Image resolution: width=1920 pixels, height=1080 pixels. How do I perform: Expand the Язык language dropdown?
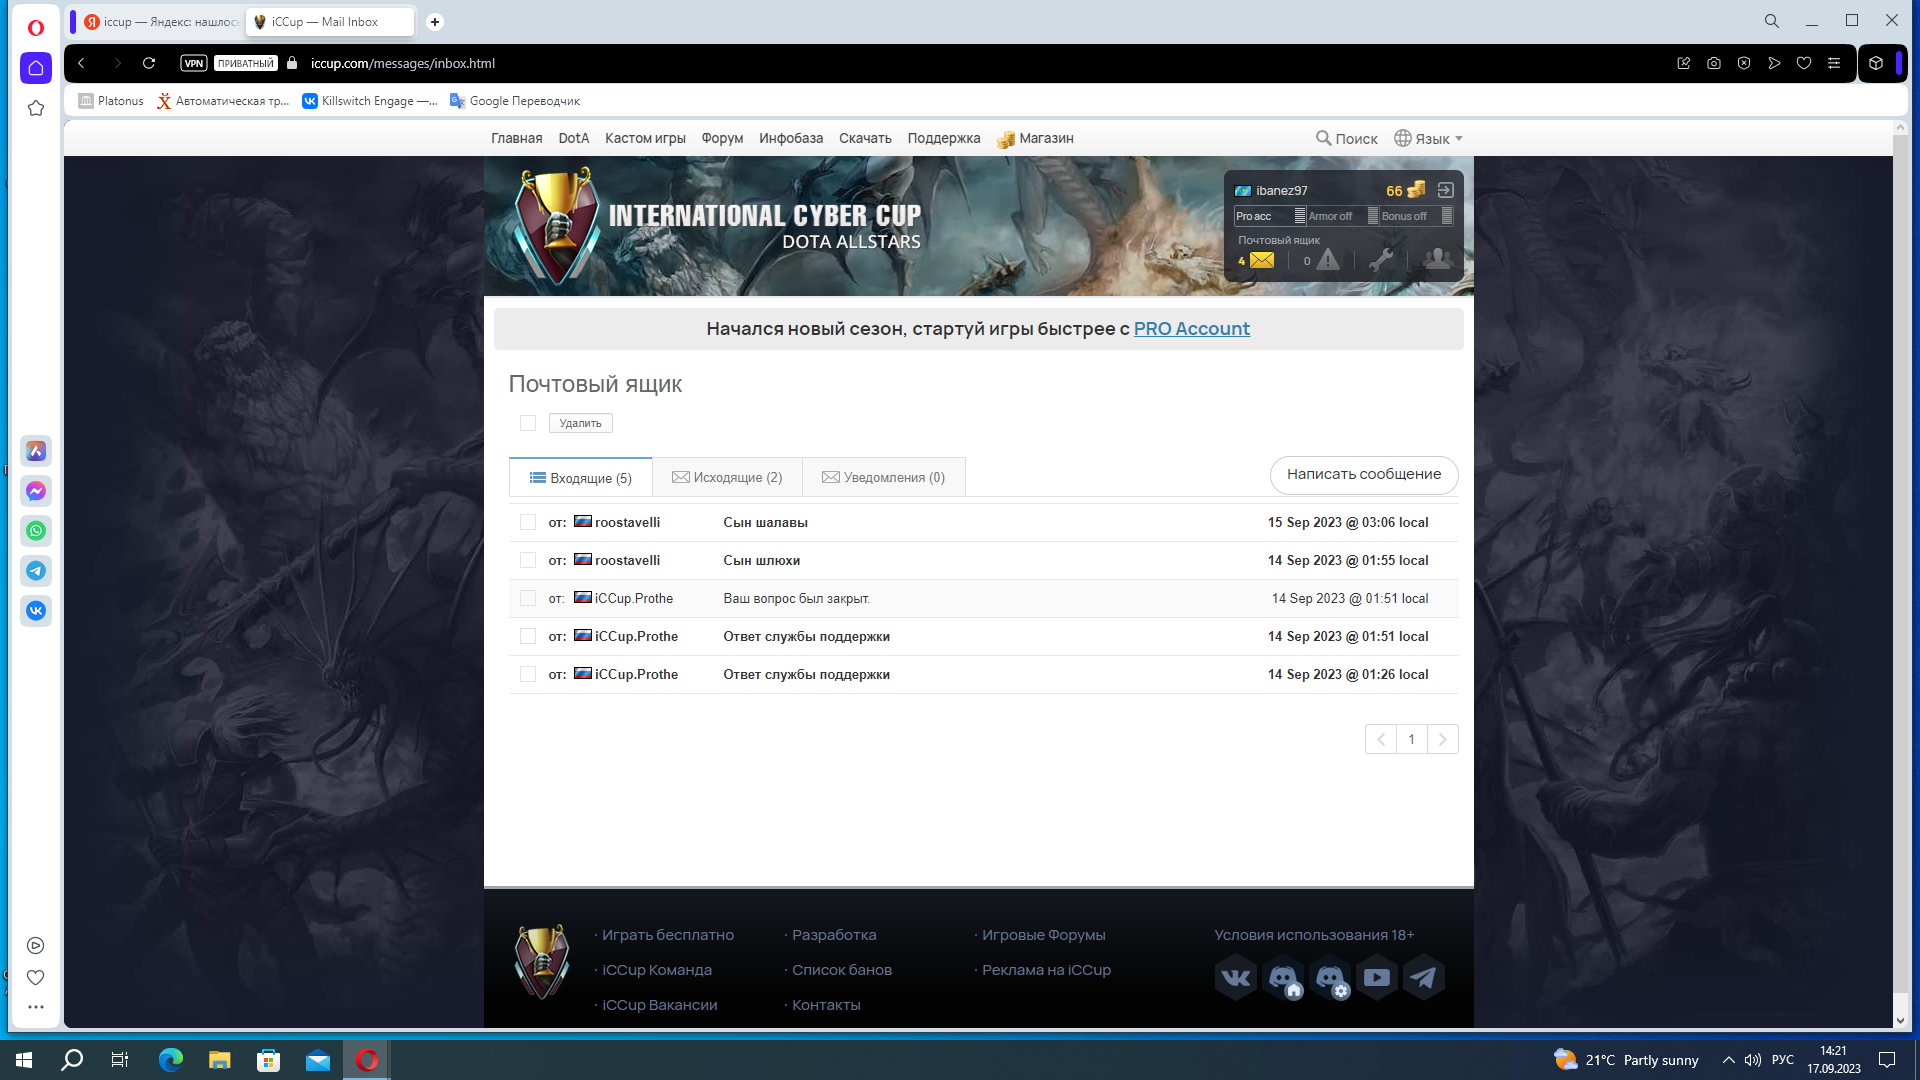tap(1429, 138)
